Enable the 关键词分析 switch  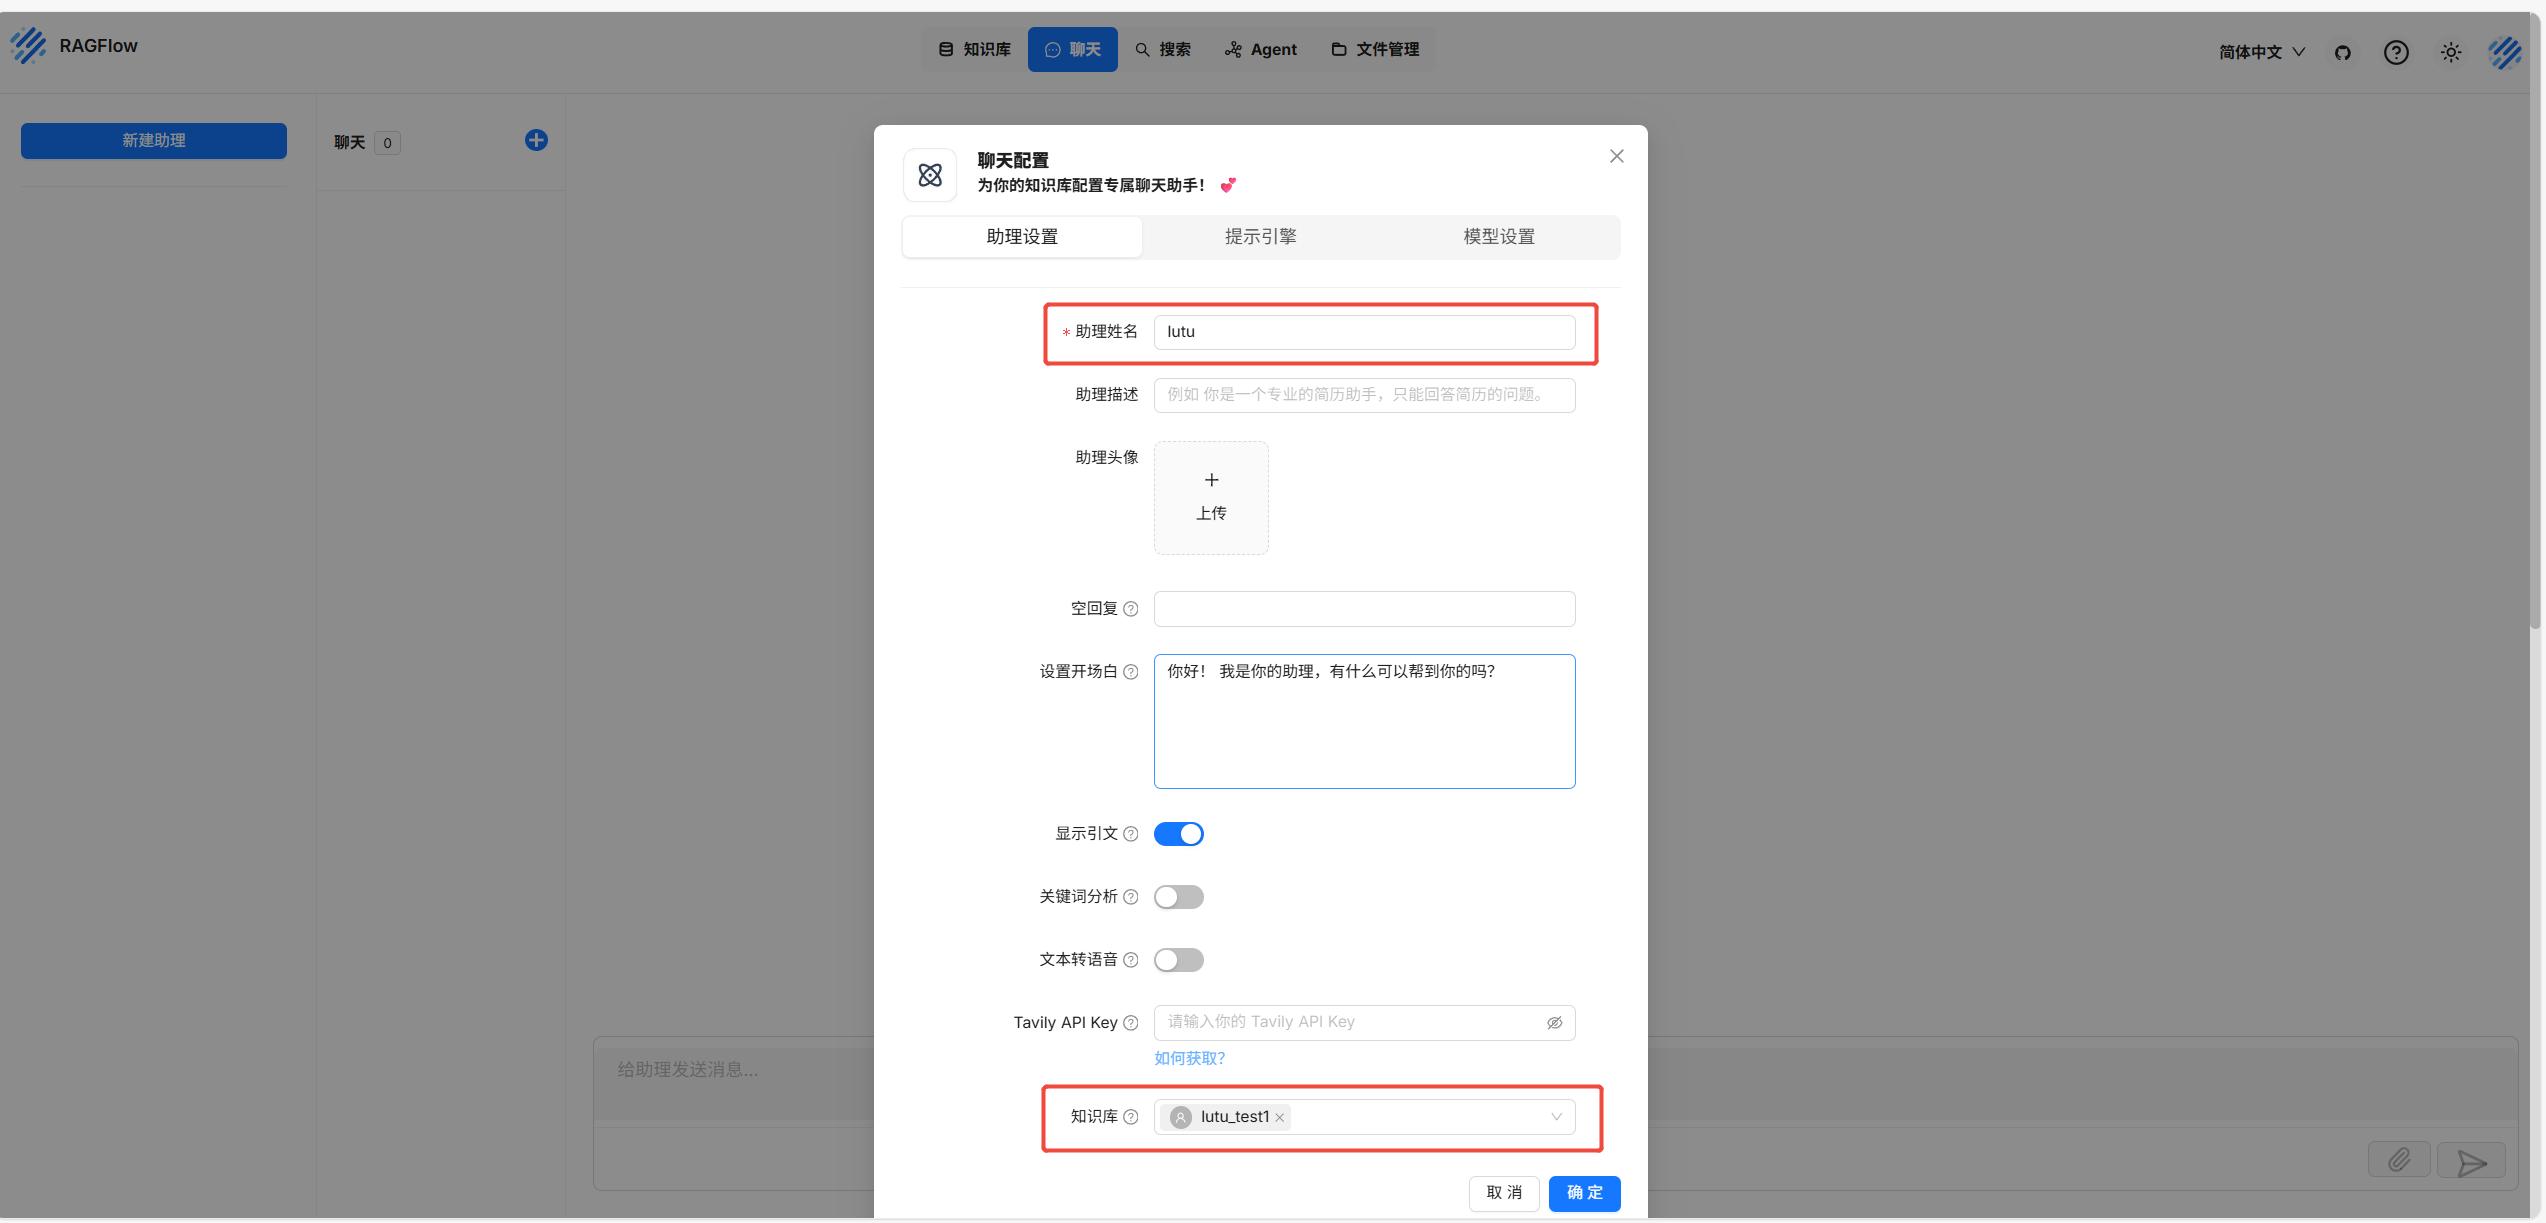1179,897
